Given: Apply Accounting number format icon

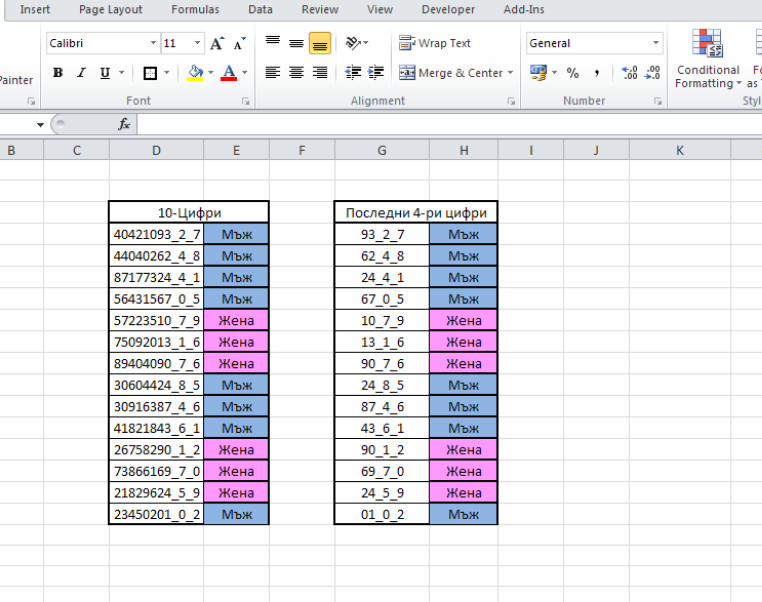Looking at the screenshot, I should (x=538, y=73).
